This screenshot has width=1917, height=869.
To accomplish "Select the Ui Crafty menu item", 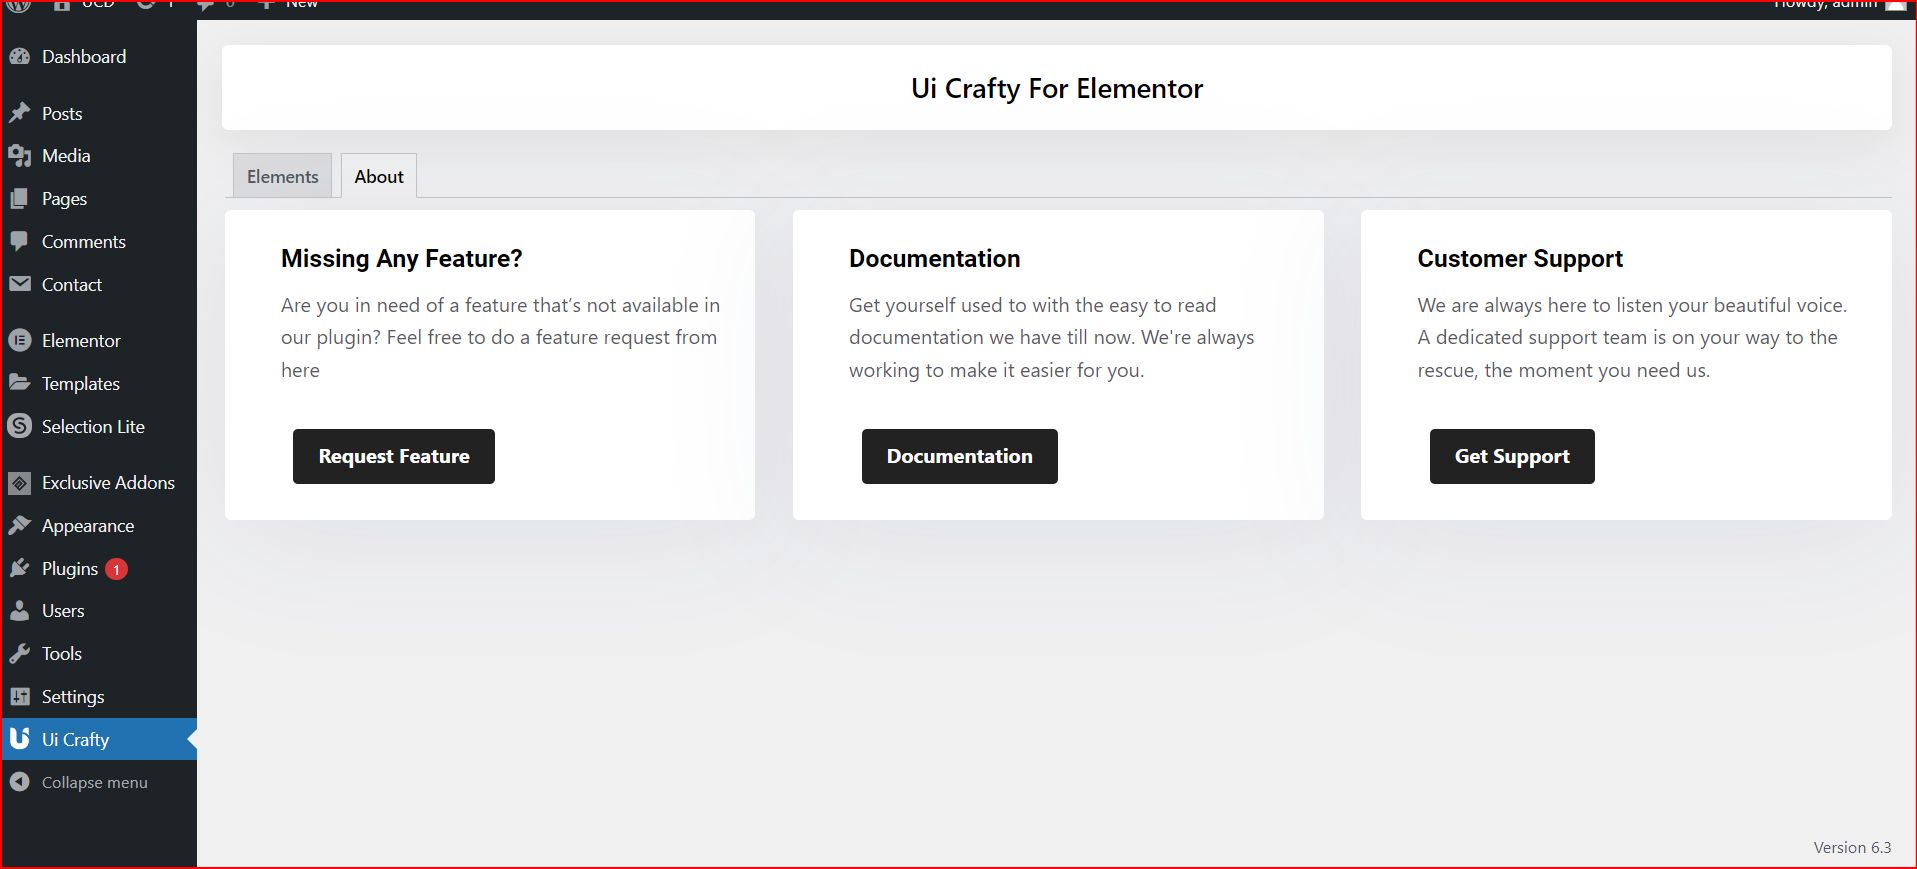I will pyautogui.click(x=99, y=739).
